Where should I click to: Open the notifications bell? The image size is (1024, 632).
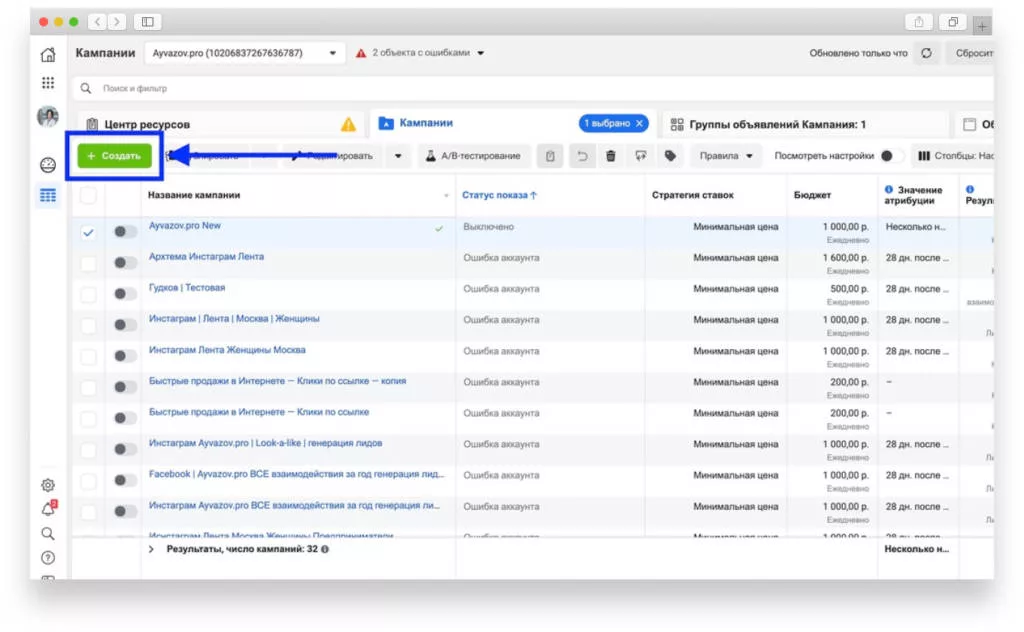click(48, 509)
